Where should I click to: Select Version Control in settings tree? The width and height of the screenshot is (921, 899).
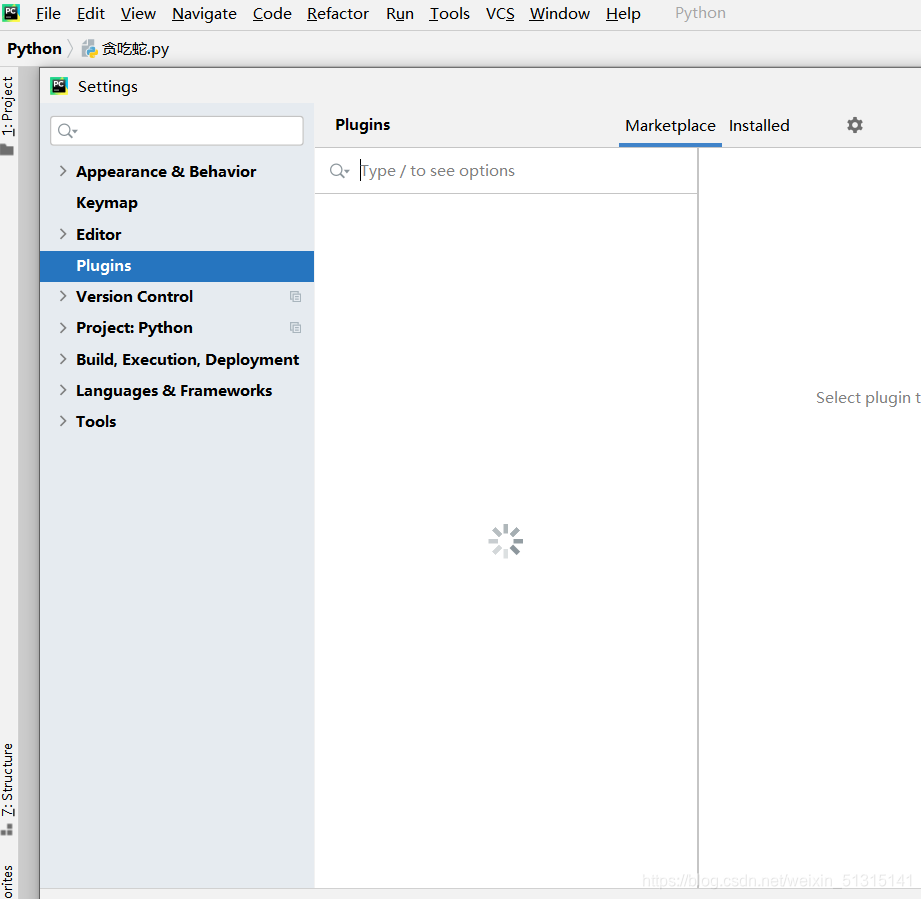click(x=135, y=297)
